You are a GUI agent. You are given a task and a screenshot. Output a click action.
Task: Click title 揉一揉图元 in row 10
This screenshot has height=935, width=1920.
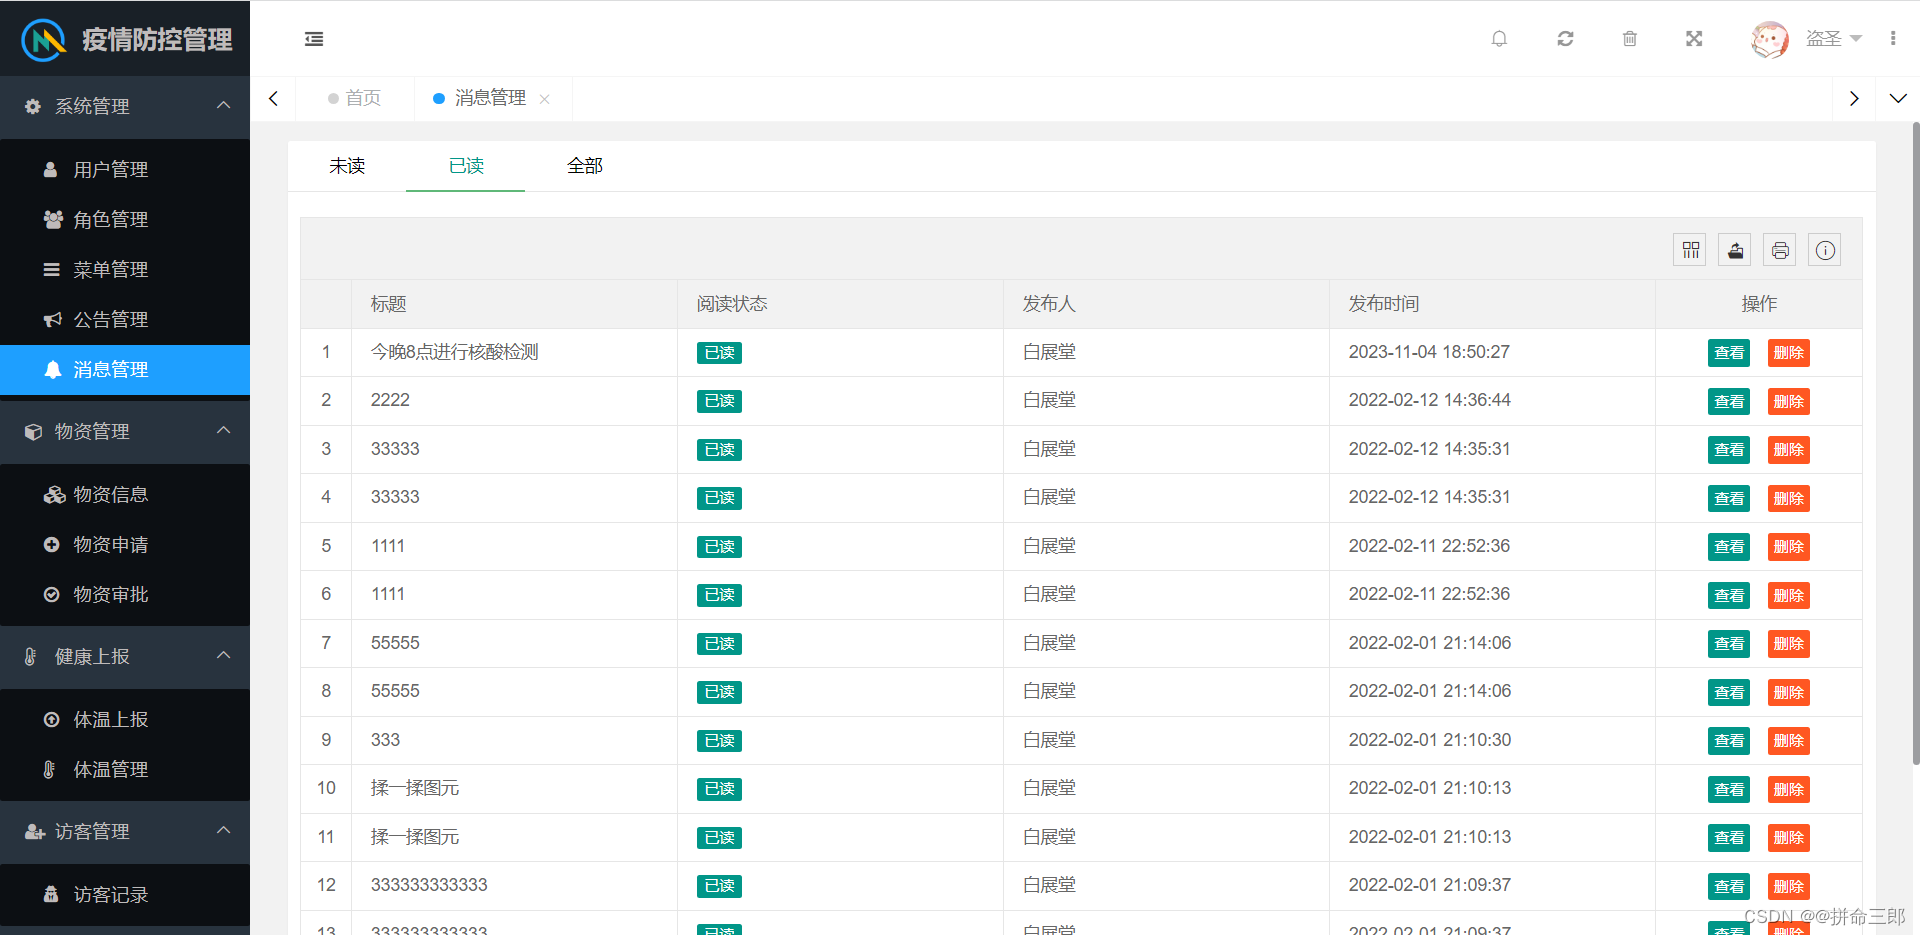click(x=415, y=788)
